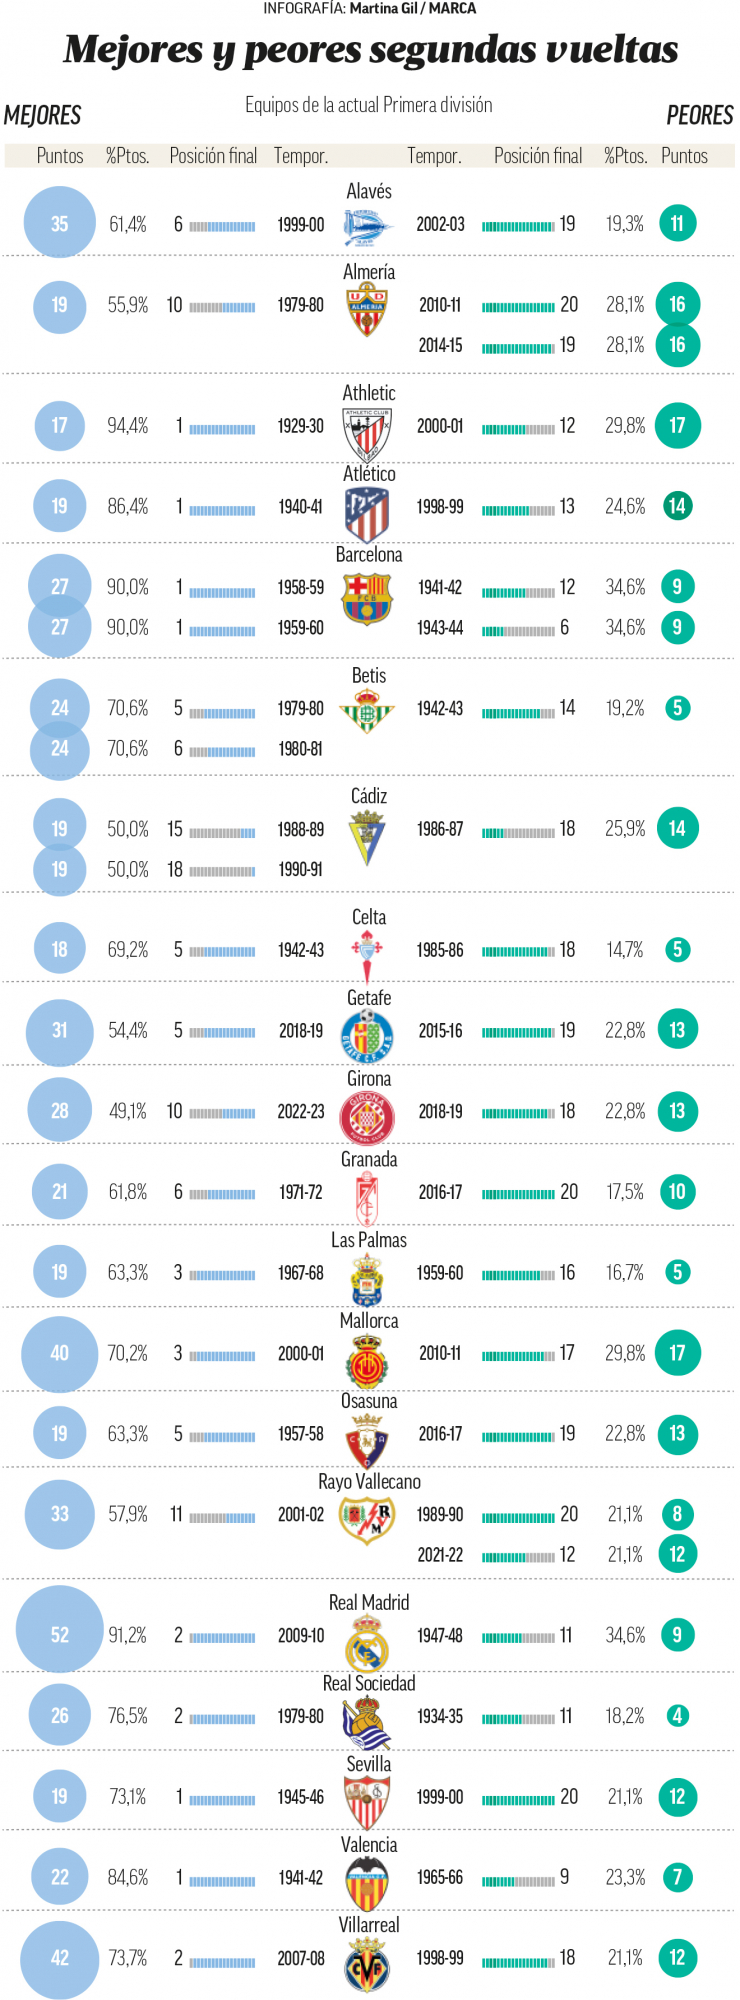Click the PEORES heading
The width and height of the screenshot is (740, 2000).
(x=699, y=116)
